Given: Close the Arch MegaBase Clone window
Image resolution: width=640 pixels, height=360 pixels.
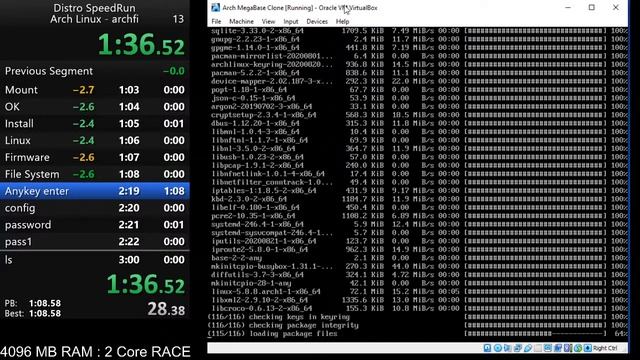Looking at the screenshot, I should tap(616, 7).
